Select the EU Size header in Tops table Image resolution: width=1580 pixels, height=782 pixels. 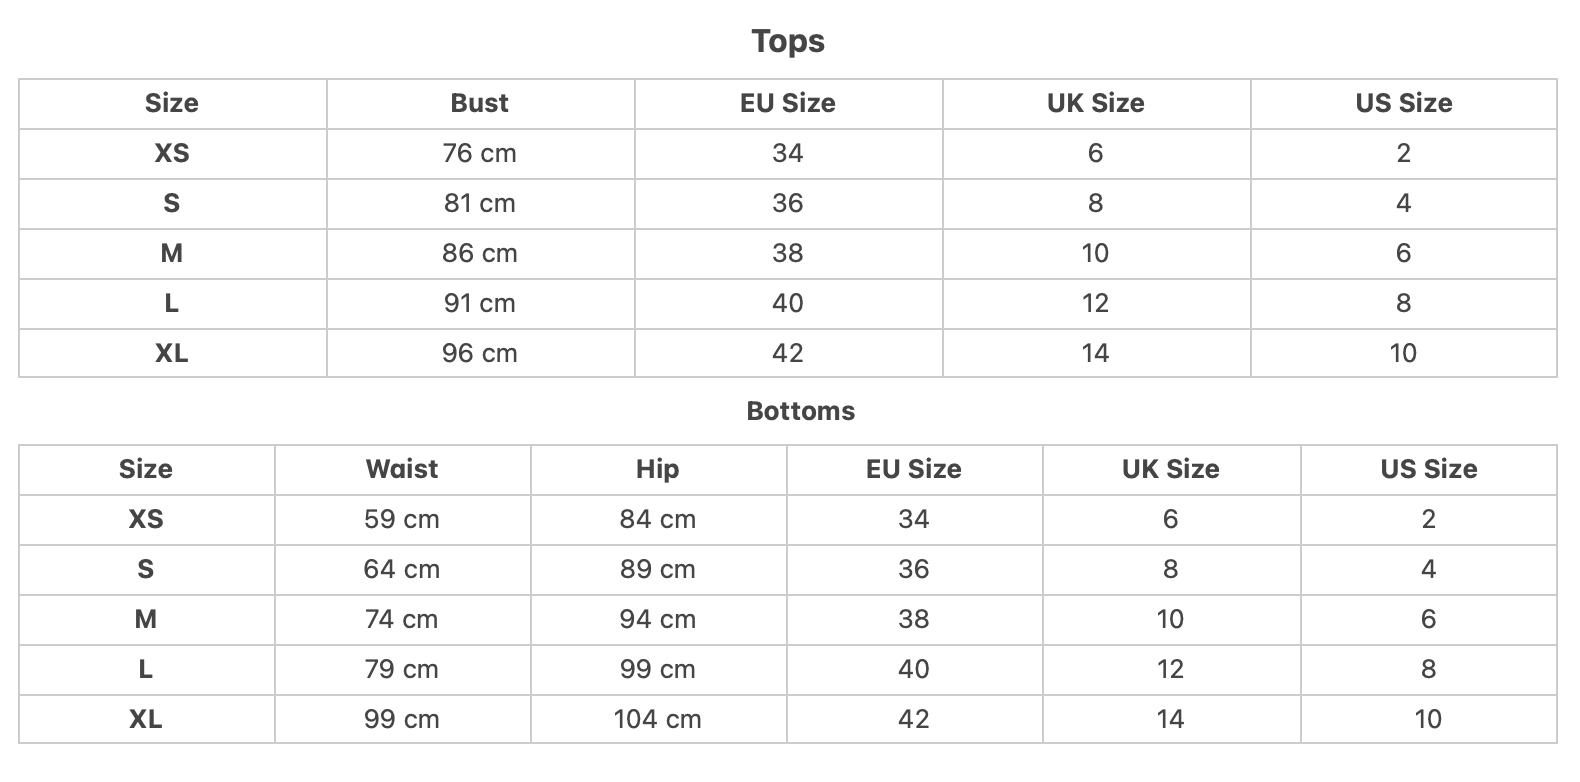click(788, 103)
